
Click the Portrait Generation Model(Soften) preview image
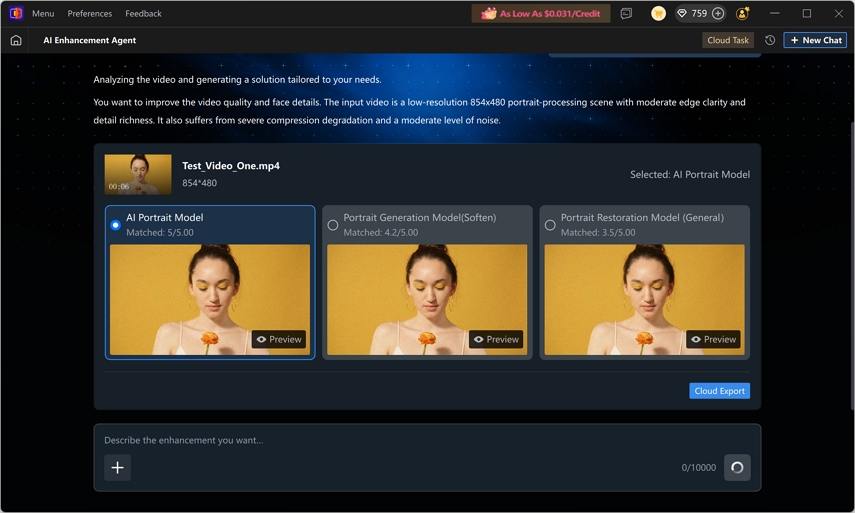[x=427, y=299]
